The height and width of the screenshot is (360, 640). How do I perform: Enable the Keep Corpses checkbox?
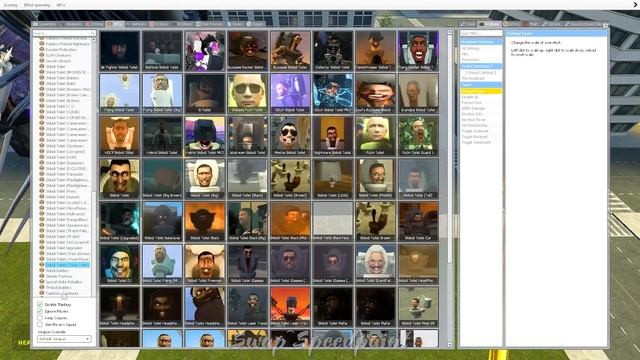click(40, 318)
